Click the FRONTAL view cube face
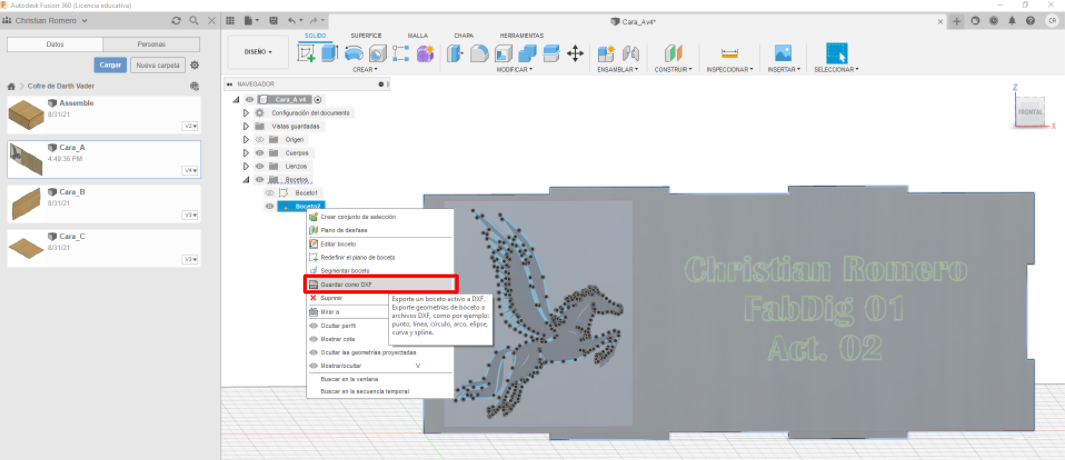 pos(1030,112)
